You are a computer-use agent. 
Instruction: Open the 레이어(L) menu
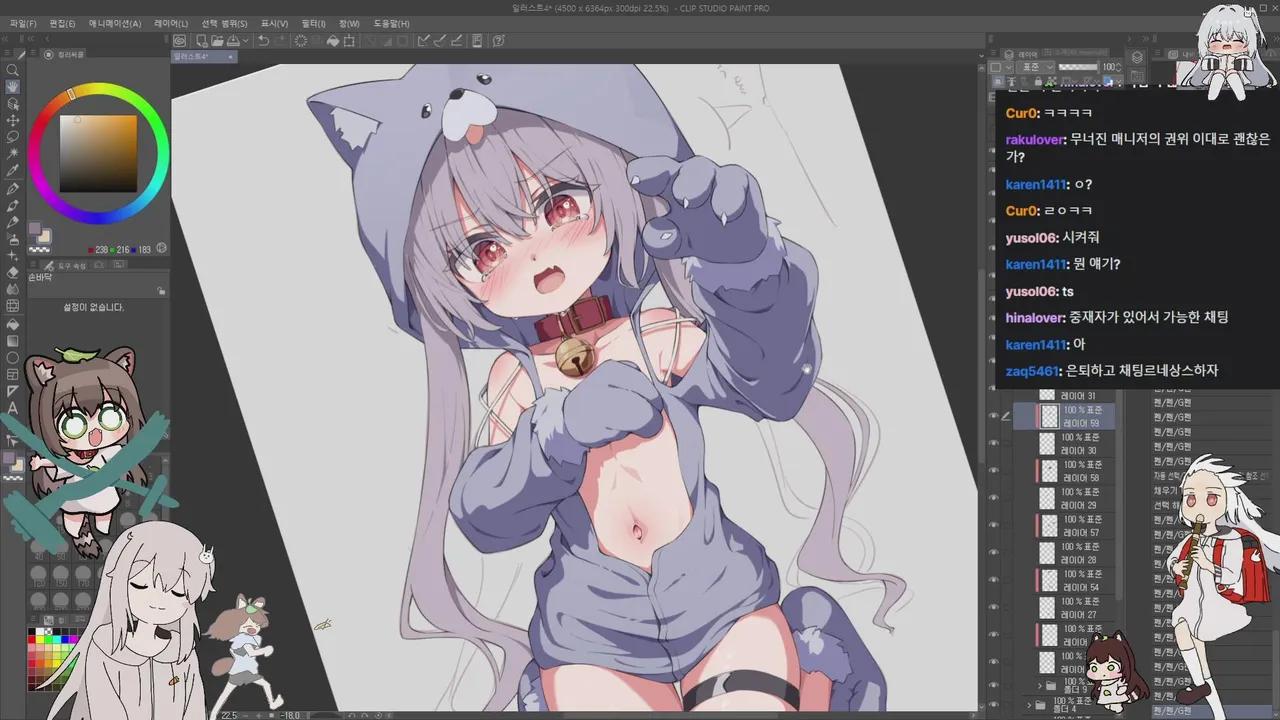click(x=171, y=23)
